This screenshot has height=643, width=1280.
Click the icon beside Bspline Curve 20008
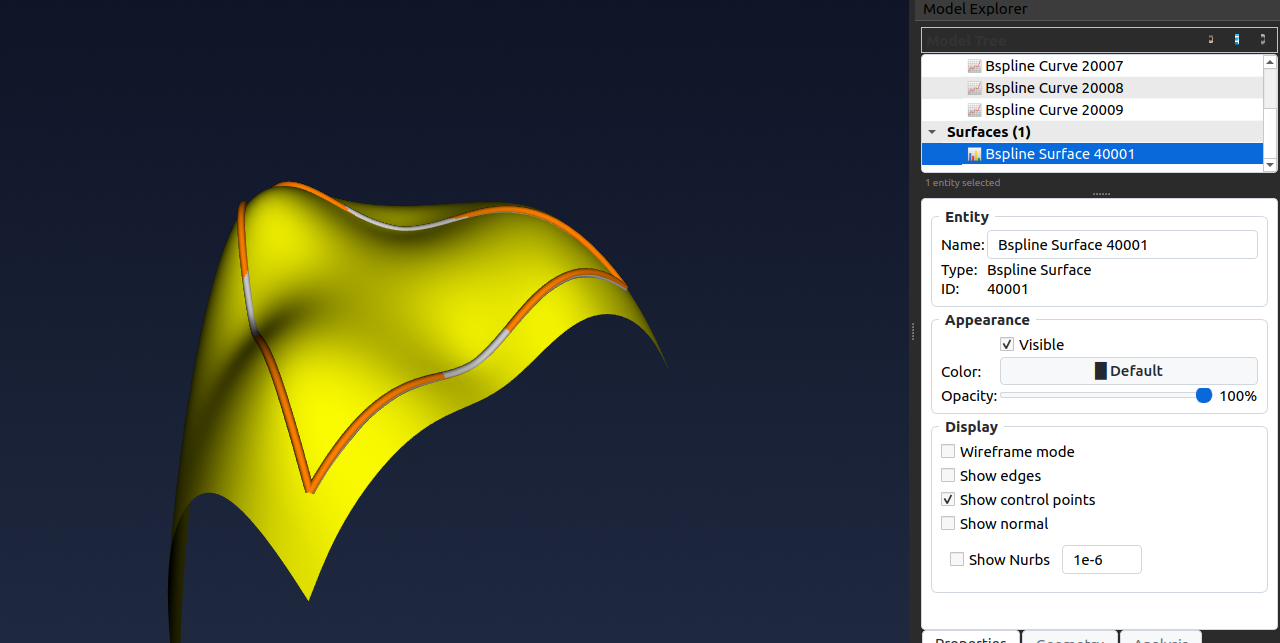[974, 88]
